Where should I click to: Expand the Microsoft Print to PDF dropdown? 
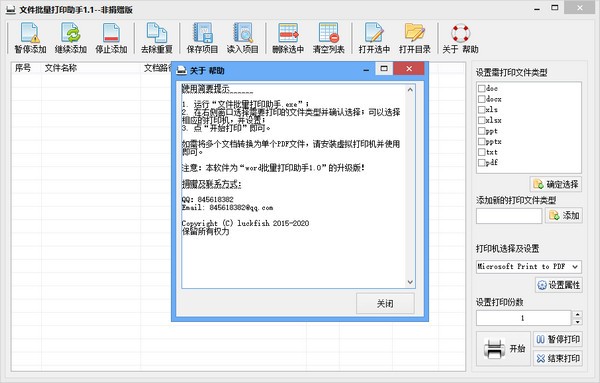pyautogui.click(x=575, y=266)
